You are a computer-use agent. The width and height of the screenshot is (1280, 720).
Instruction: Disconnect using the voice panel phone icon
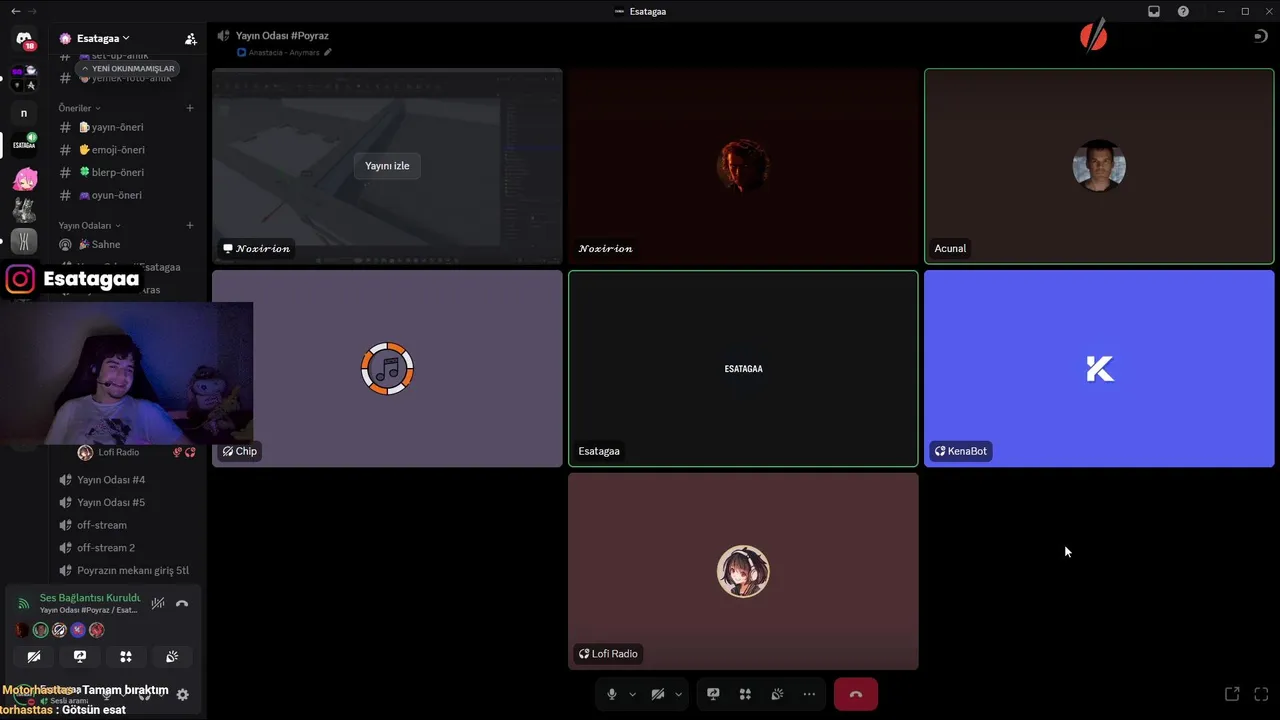(x=182, y=603)
